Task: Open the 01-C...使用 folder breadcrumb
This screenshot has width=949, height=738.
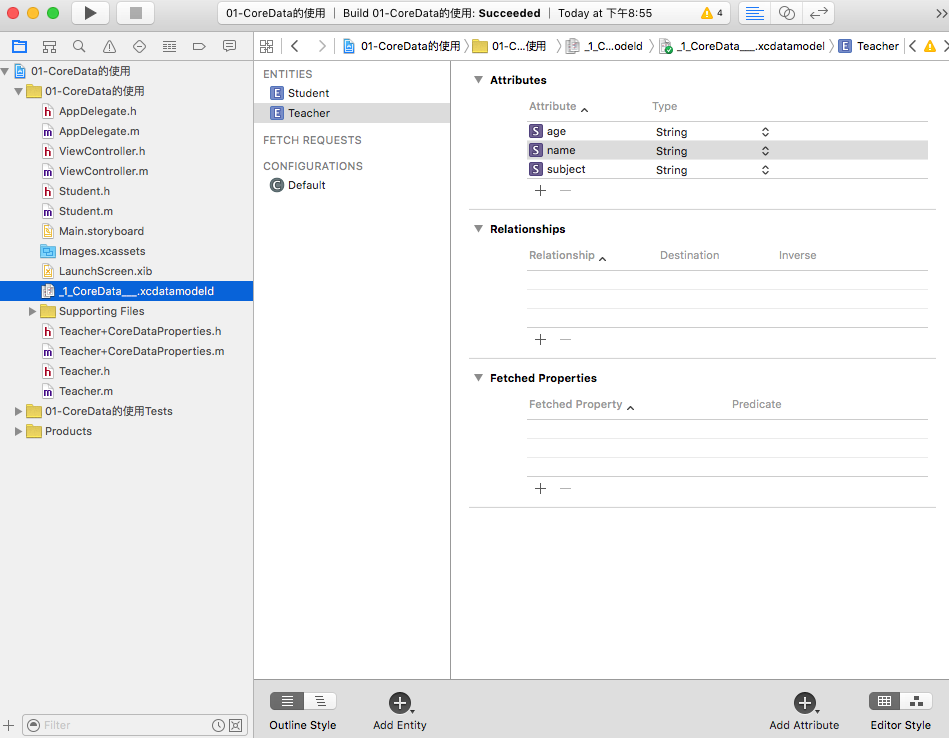Action: [510, 46]
